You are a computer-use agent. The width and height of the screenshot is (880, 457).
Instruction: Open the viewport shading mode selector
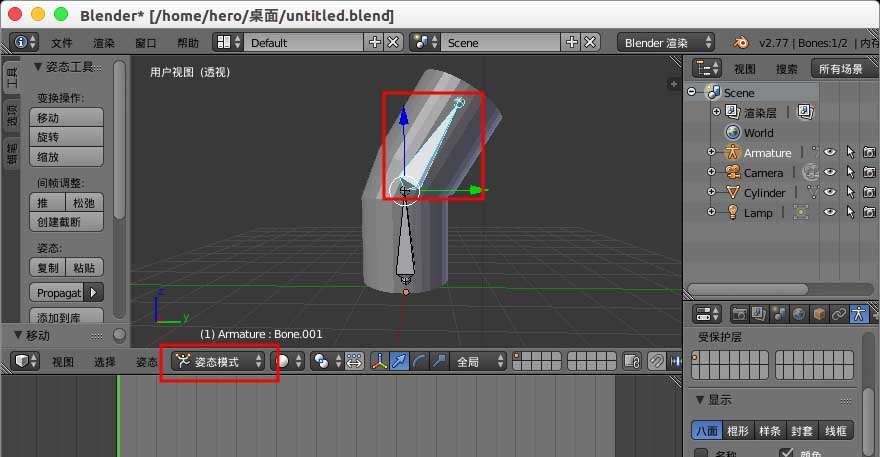[288, 362]
